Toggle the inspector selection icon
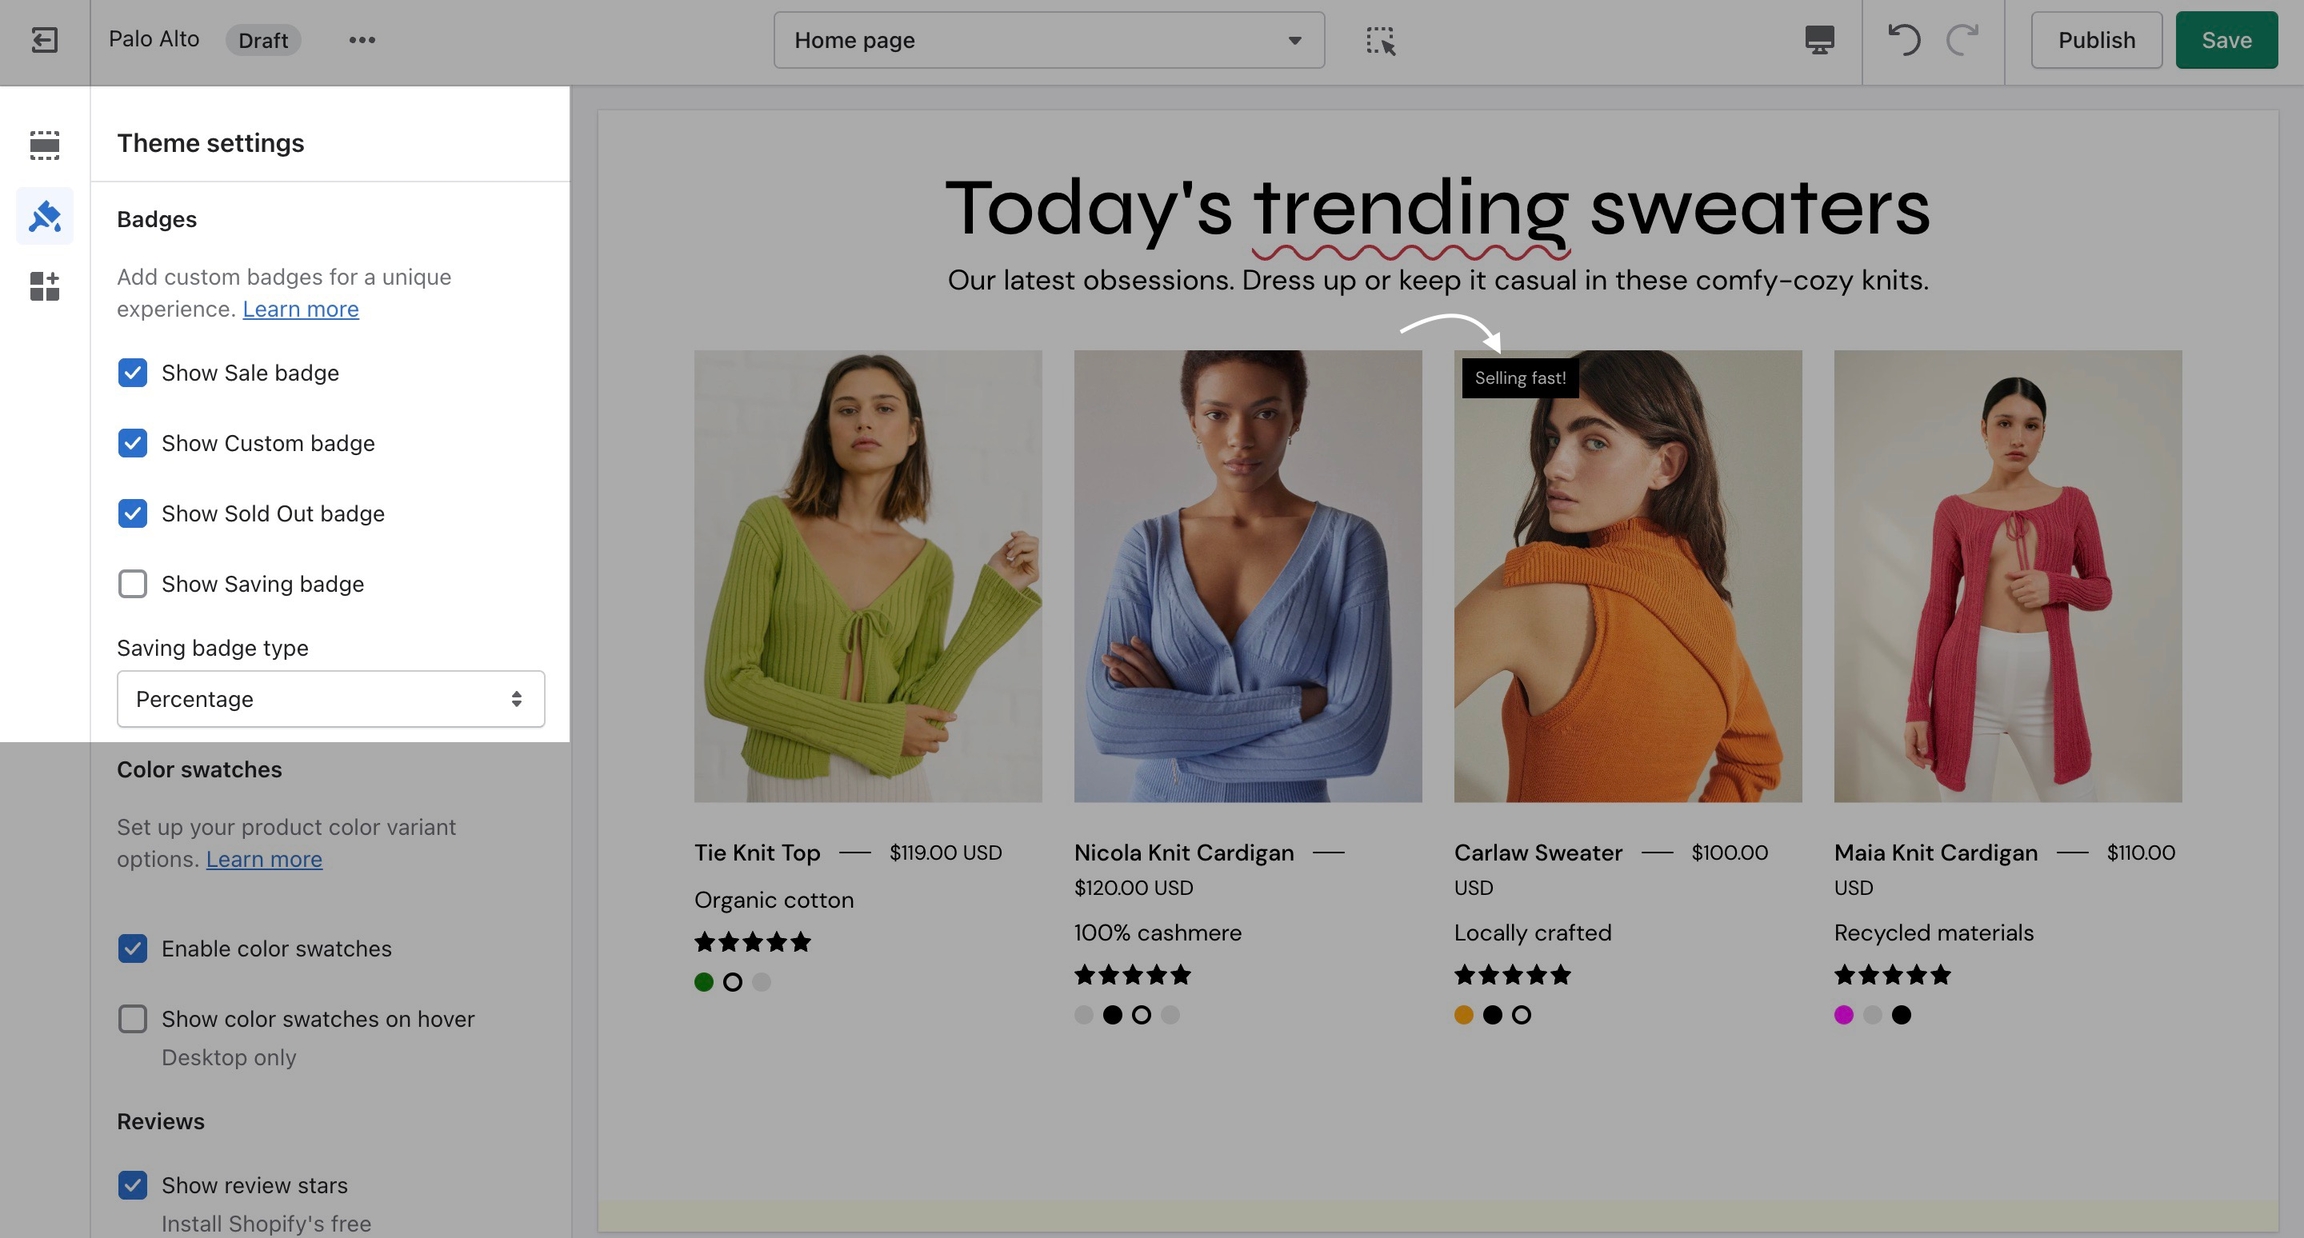2304x1238 pixels. [x=1380, y=40]
